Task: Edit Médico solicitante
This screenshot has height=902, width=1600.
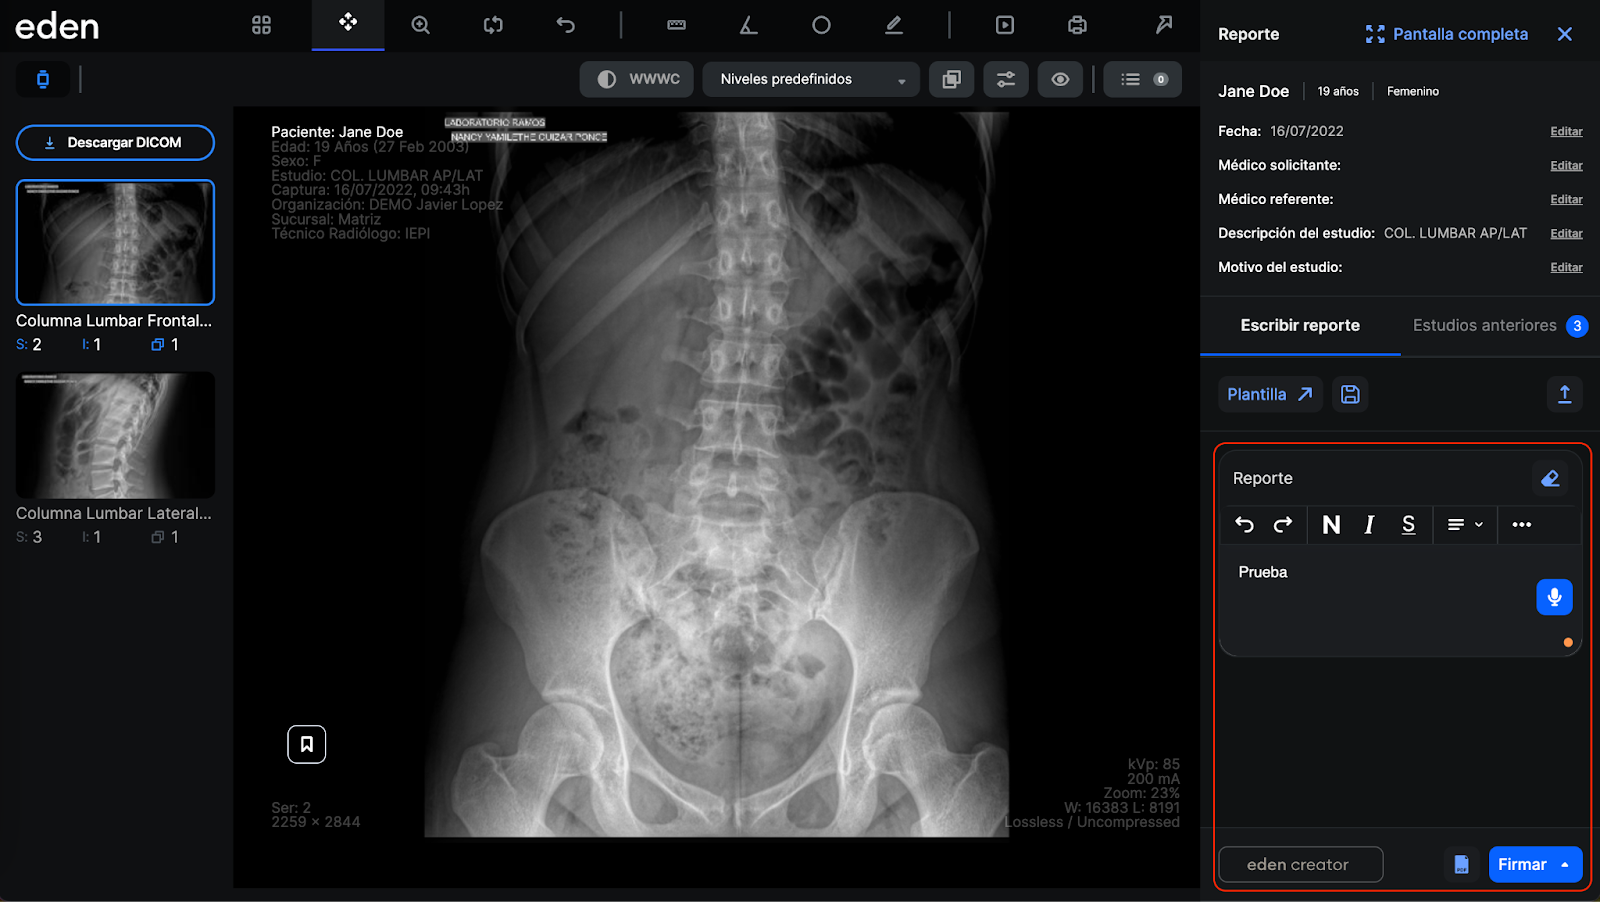Action: [1566, 165]
